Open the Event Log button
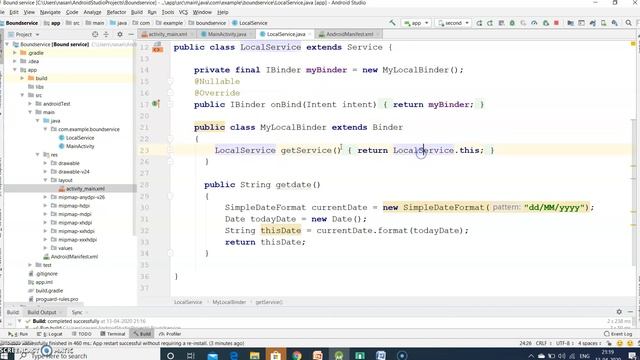 [619, 334]
